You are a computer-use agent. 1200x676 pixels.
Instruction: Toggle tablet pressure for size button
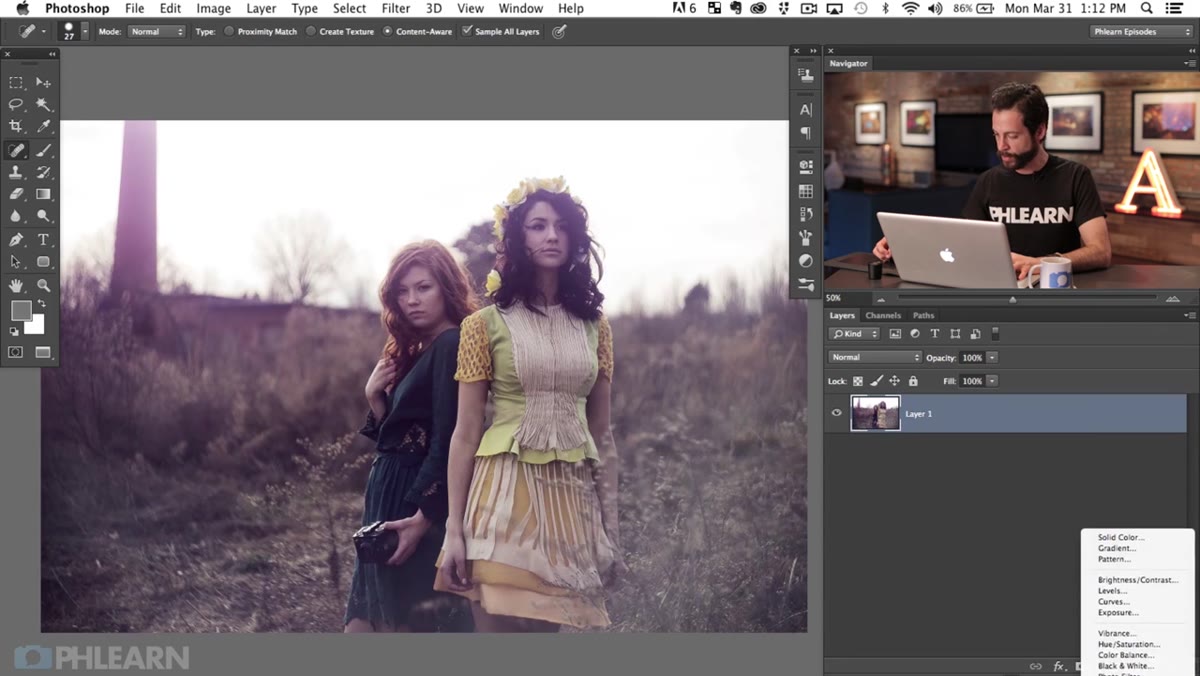click(x=559, y=31)
